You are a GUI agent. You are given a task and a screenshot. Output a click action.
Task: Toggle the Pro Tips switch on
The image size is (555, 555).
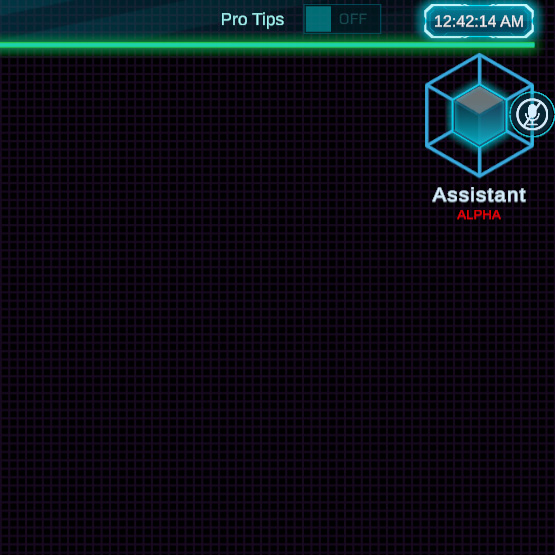click(x=342, y=19)
